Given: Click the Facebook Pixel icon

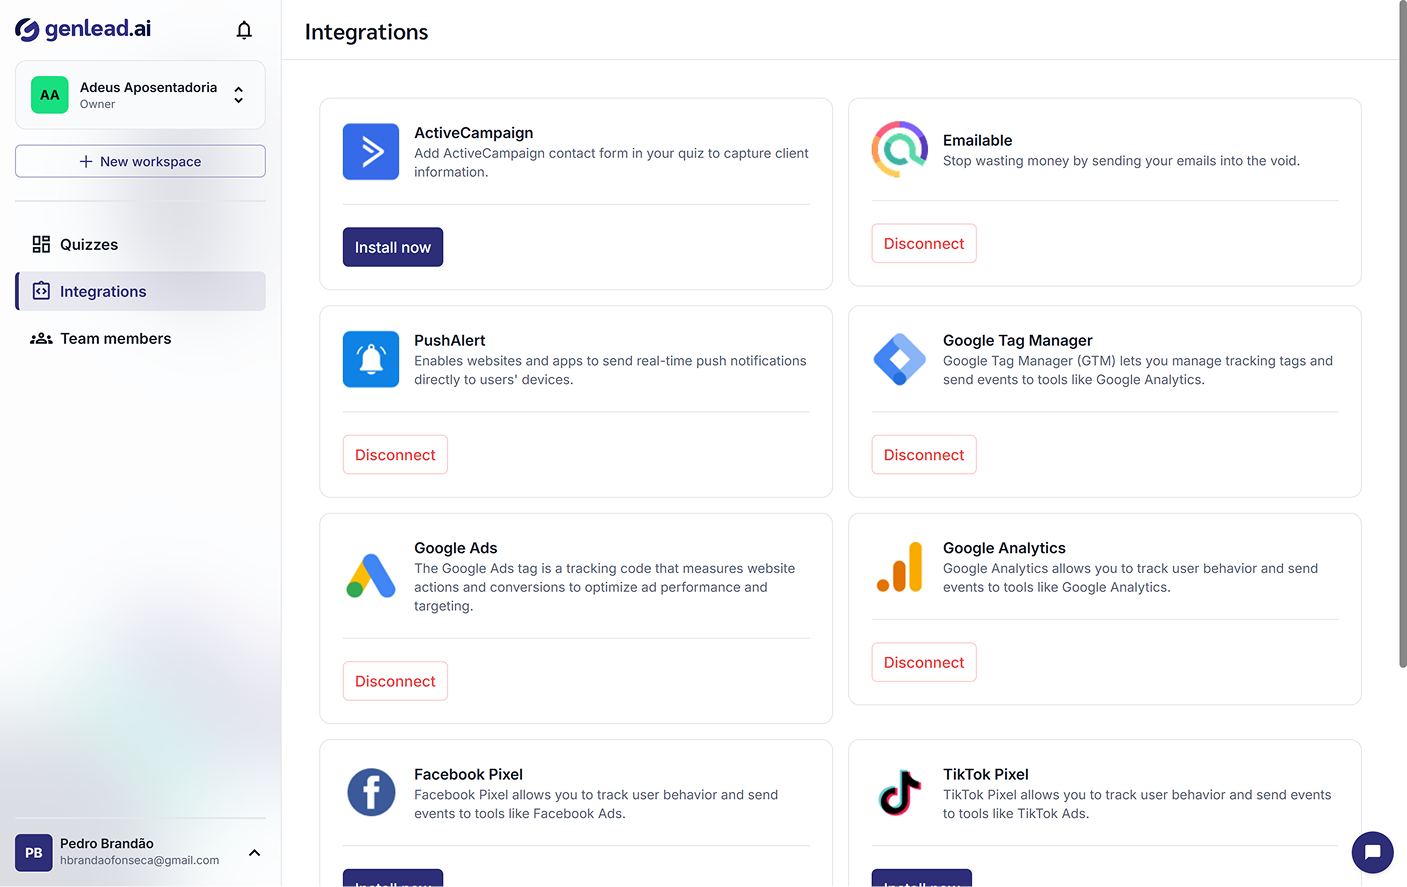Looking at the screenshot, I should point(370,792).
